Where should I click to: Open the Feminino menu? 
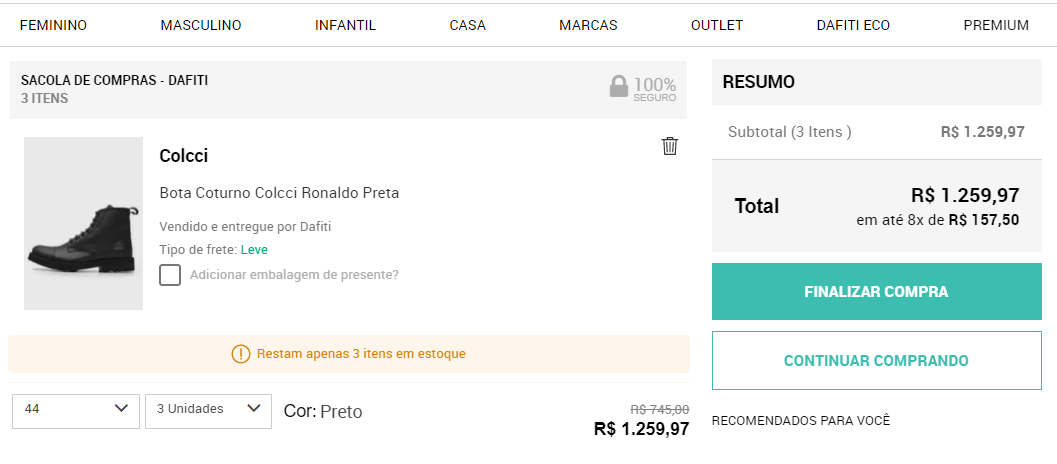[x=53, y=25]
